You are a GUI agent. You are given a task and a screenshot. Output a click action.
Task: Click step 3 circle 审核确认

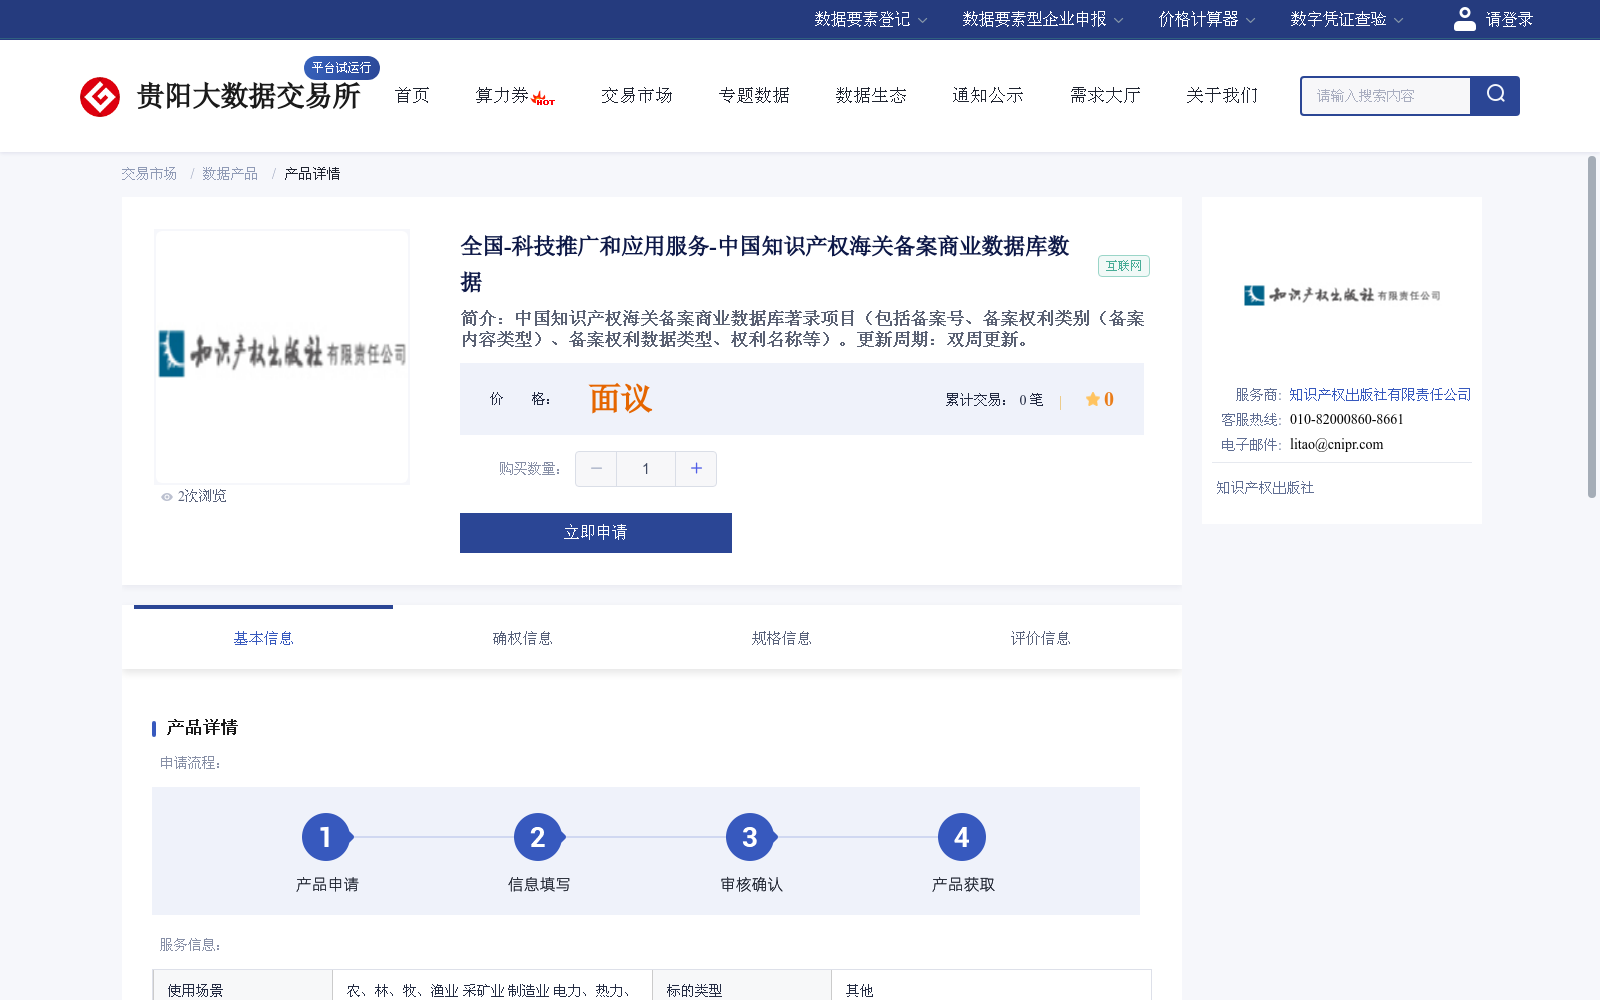pos(750,837)
